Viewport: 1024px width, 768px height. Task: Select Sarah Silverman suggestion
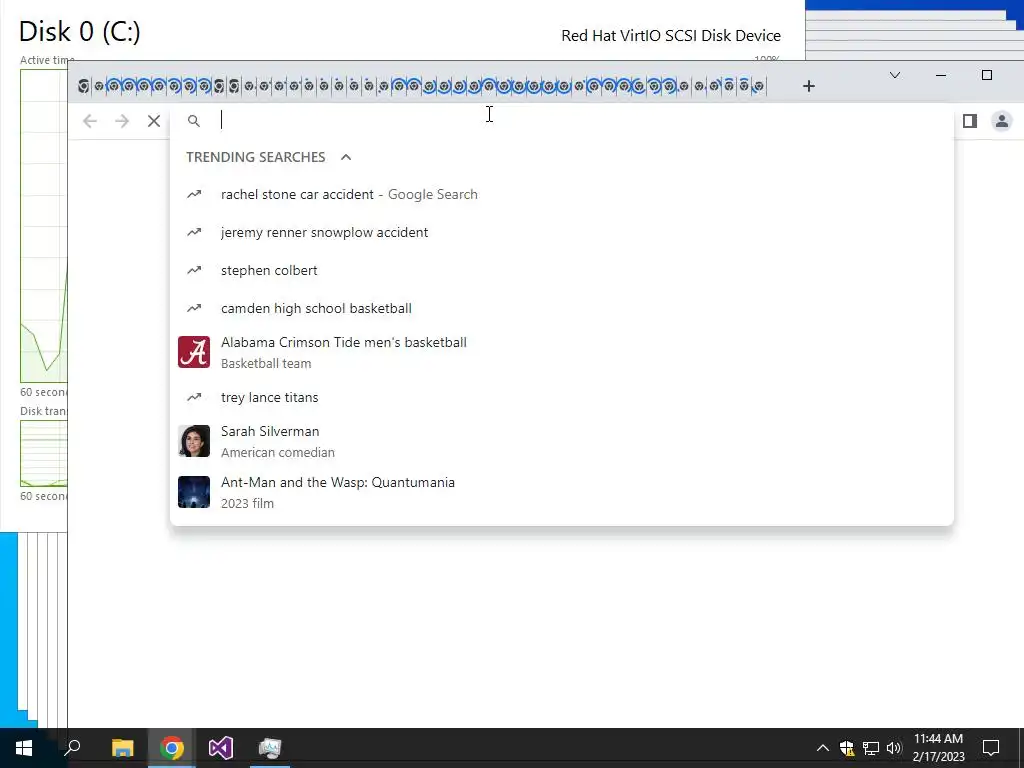pos(562,441)
